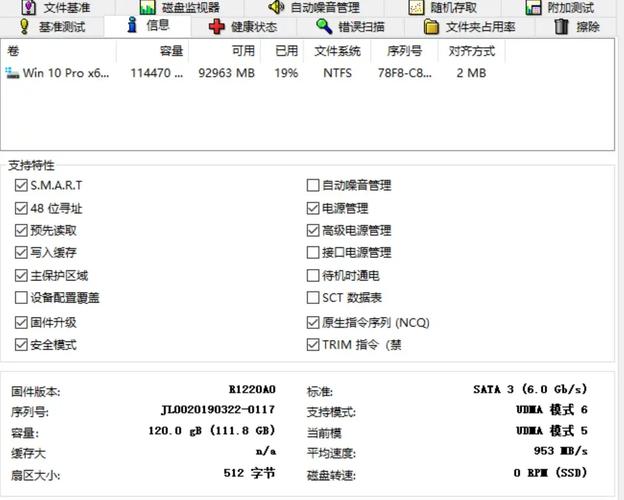Click the 自动噪音管理 speaker icon
This screenshot has height=500, width=624.
(276, 7)
